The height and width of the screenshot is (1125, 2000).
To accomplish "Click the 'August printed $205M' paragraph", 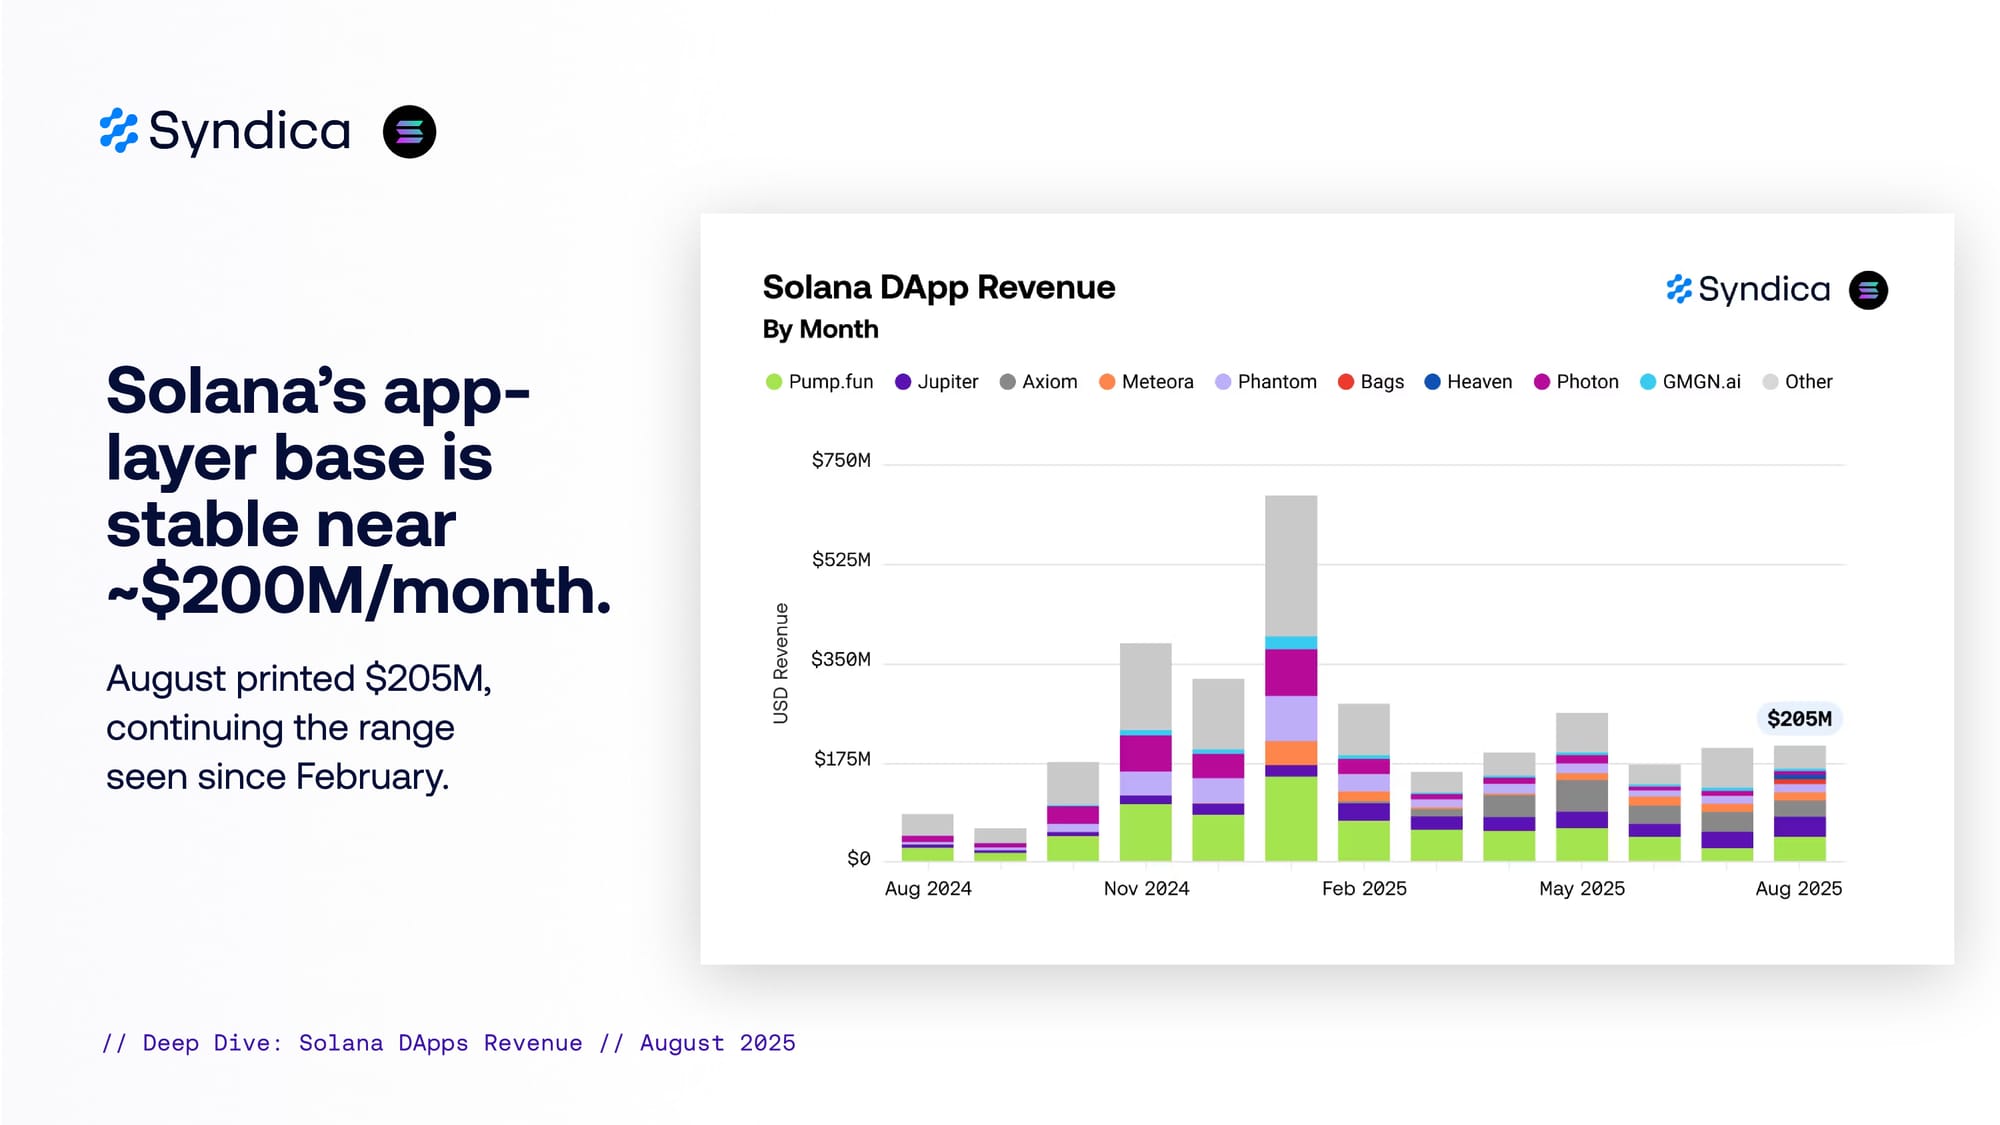I will (299, 728).
